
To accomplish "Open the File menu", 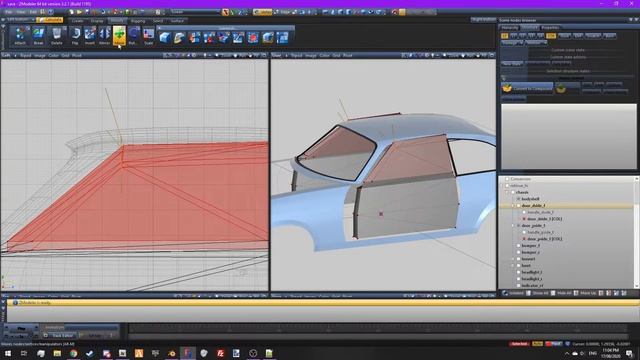I will (x=9, y=12).
